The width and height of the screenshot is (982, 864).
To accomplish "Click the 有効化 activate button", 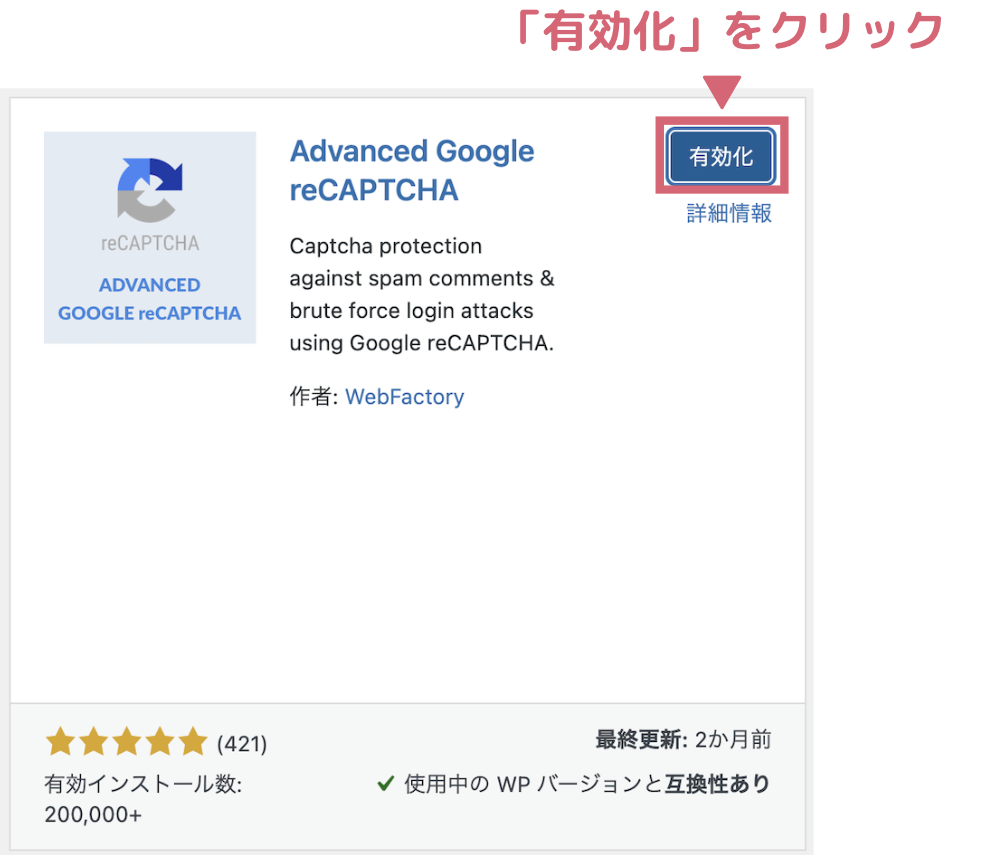I will coord(721,156).
